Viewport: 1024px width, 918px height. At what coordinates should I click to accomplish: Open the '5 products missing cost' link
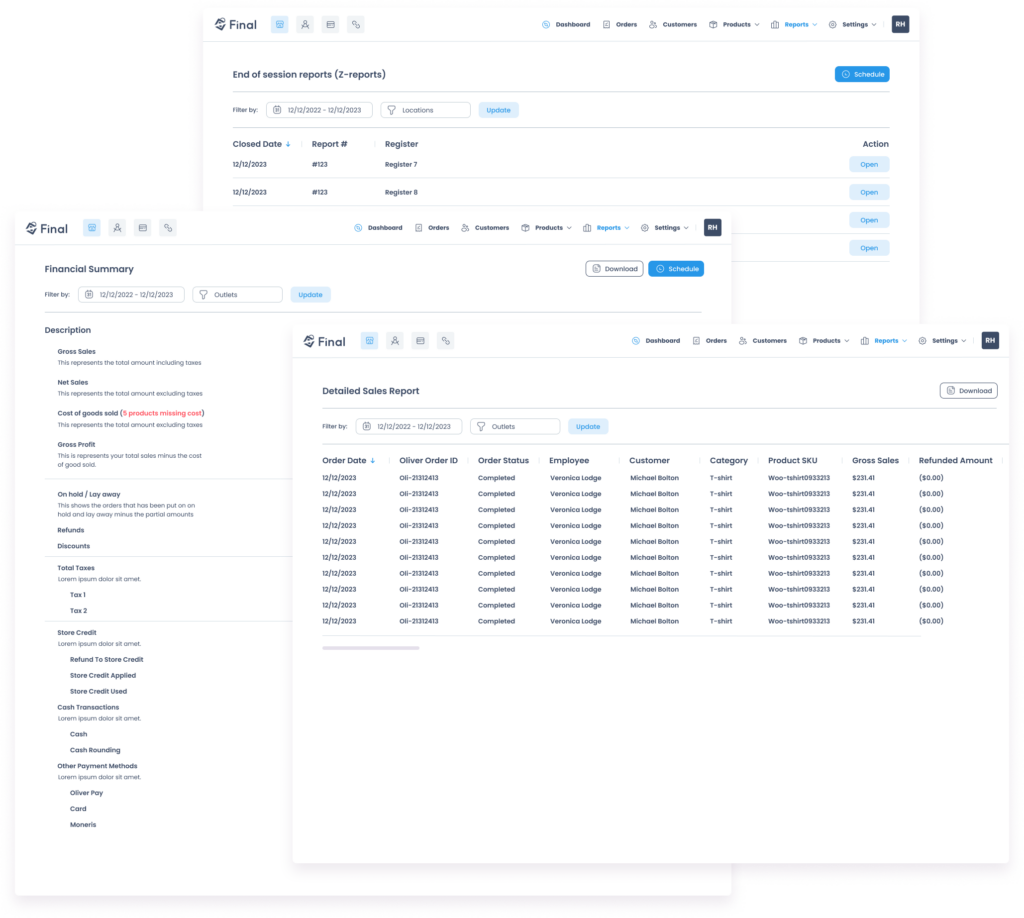click(x=163, y=413)
